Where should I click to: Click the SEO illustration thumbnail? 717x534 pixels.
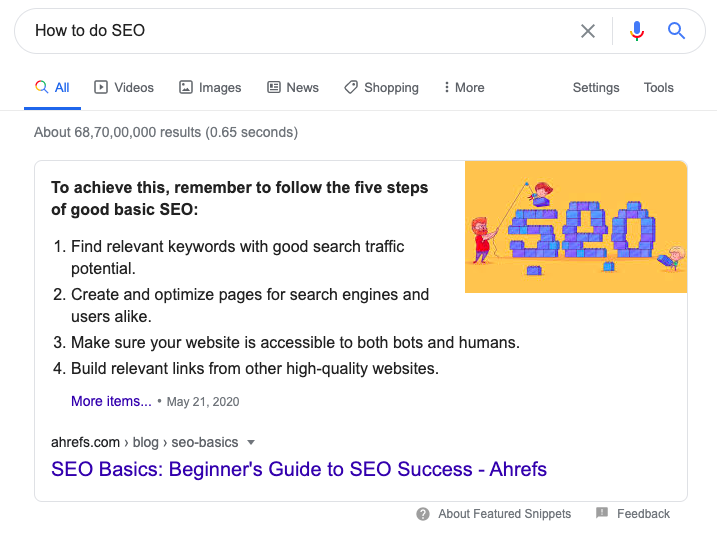pyautogui.click(x=576, y=227)
